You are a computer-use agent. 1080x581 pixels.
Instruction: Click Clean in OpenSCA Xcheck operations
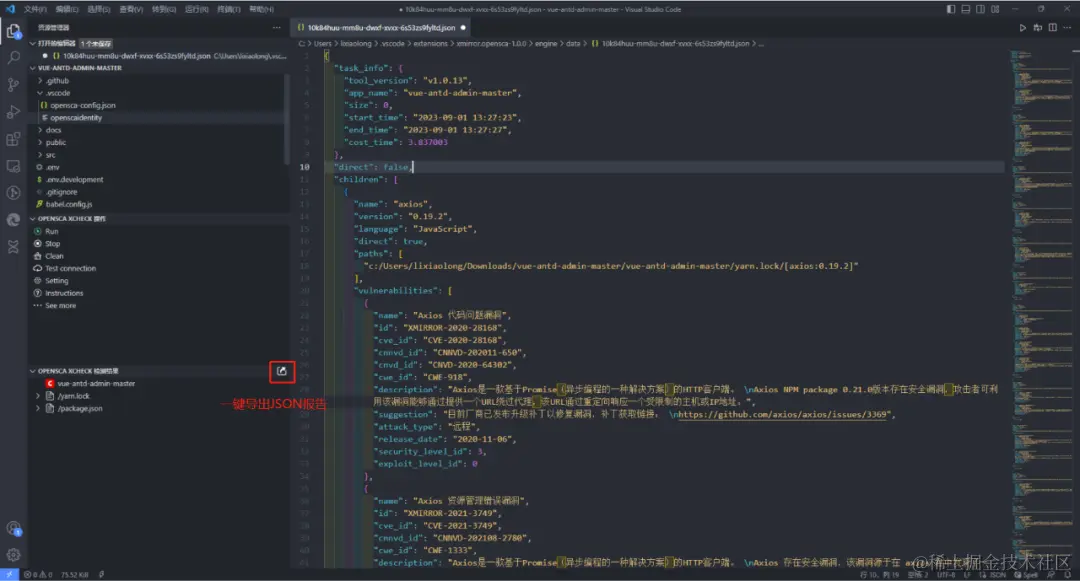pyautogui.click(x=54, y=256)
